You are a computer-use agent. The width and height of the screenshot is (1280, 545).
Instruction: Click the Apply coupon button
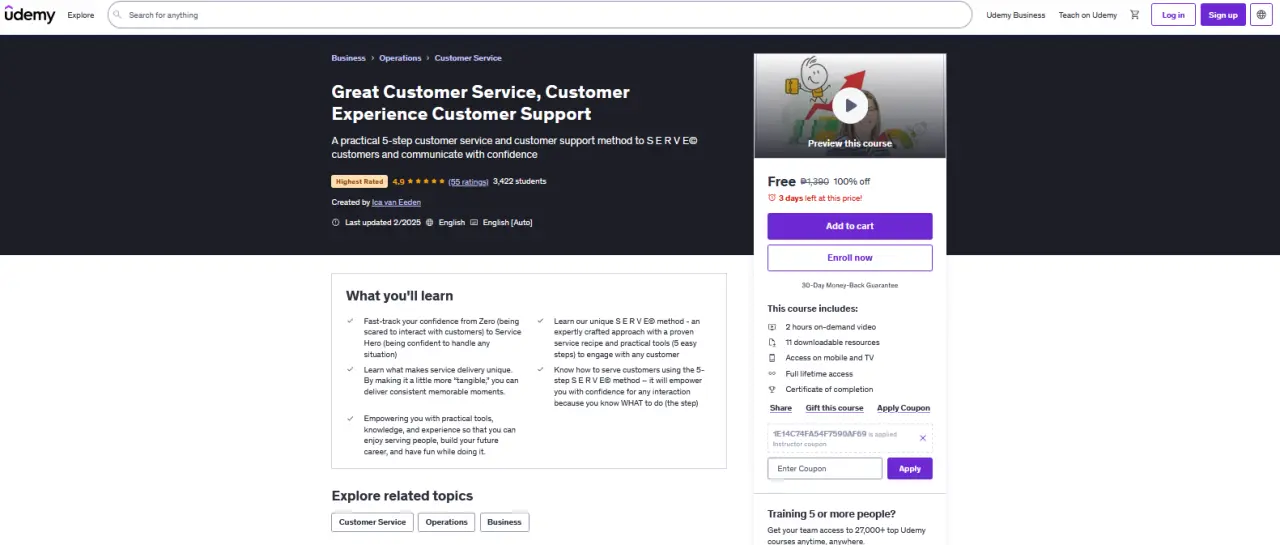click(x=910, y=468)
